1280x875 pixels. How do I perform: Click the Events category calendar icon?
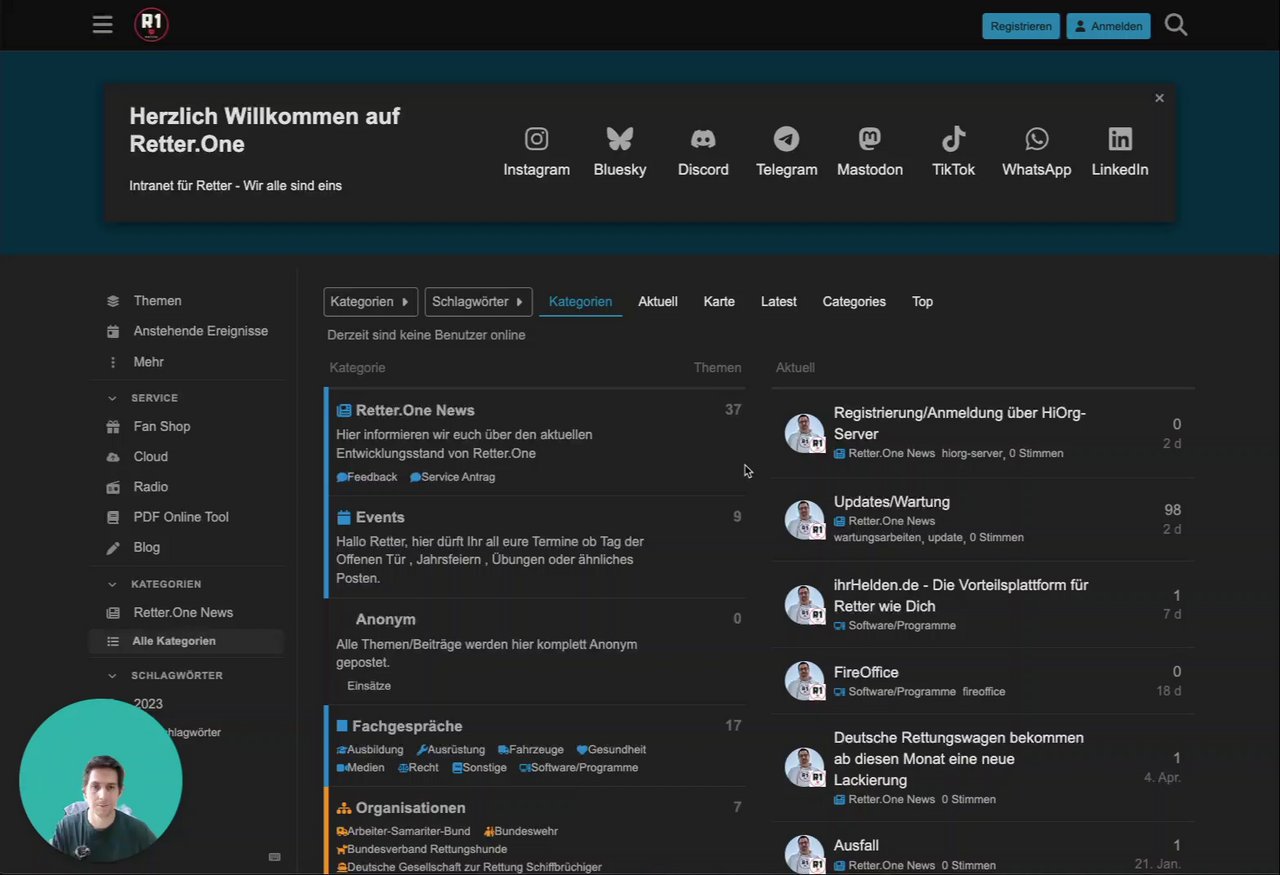pos(344,517)
